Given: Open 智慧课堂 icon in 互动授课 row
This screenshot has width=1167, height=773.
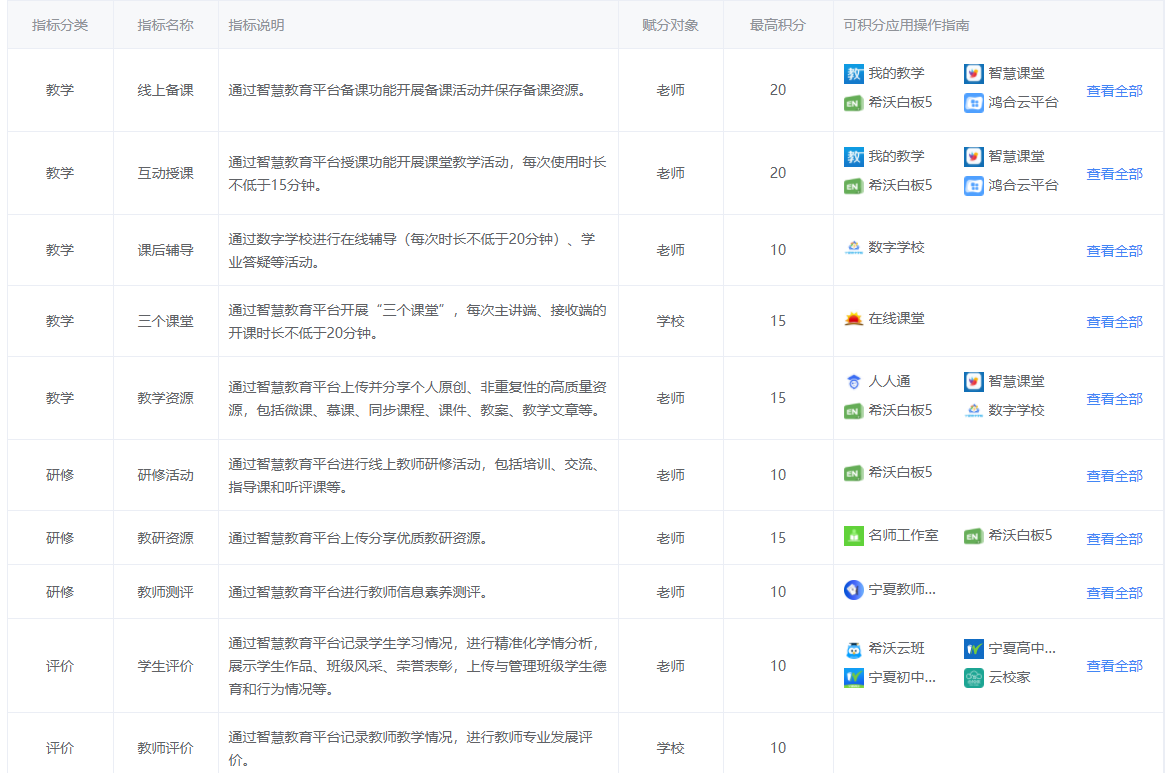Looking at the screenshot, I should (974, 157).
